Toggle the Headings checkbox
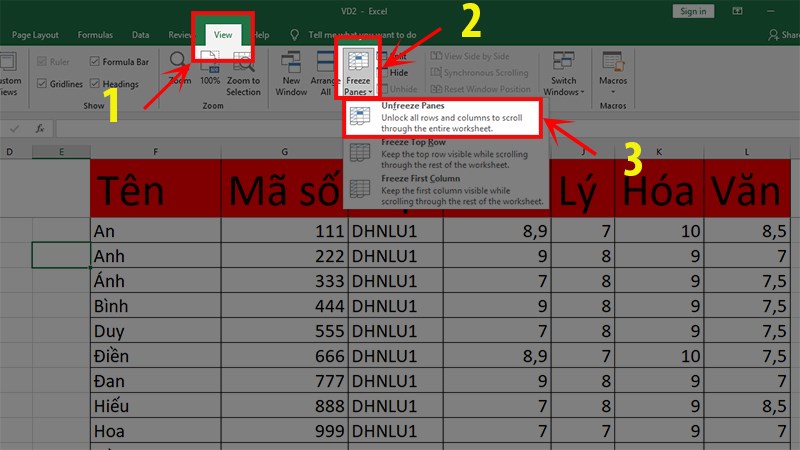The width and height of the screenshot is (800, 450). [94, 84]
